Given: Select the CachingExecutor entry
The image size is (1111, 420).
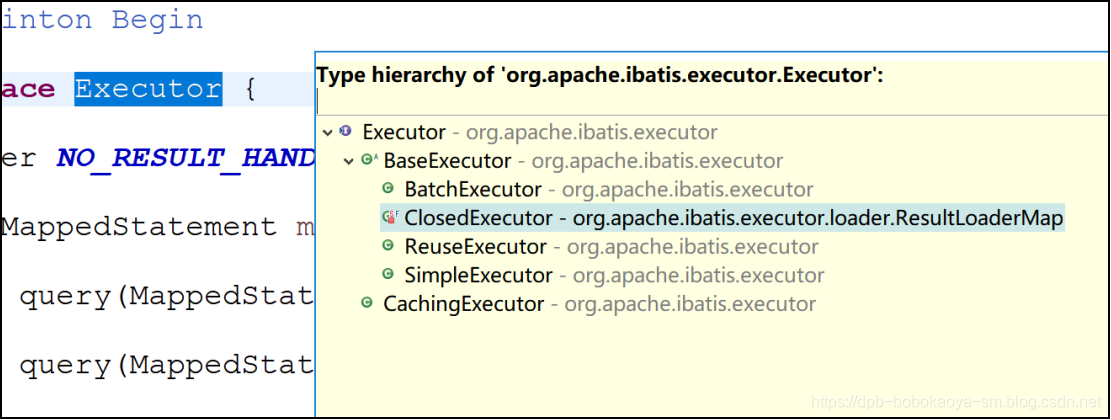Looking at the screenshot, I should pos(599,305).
